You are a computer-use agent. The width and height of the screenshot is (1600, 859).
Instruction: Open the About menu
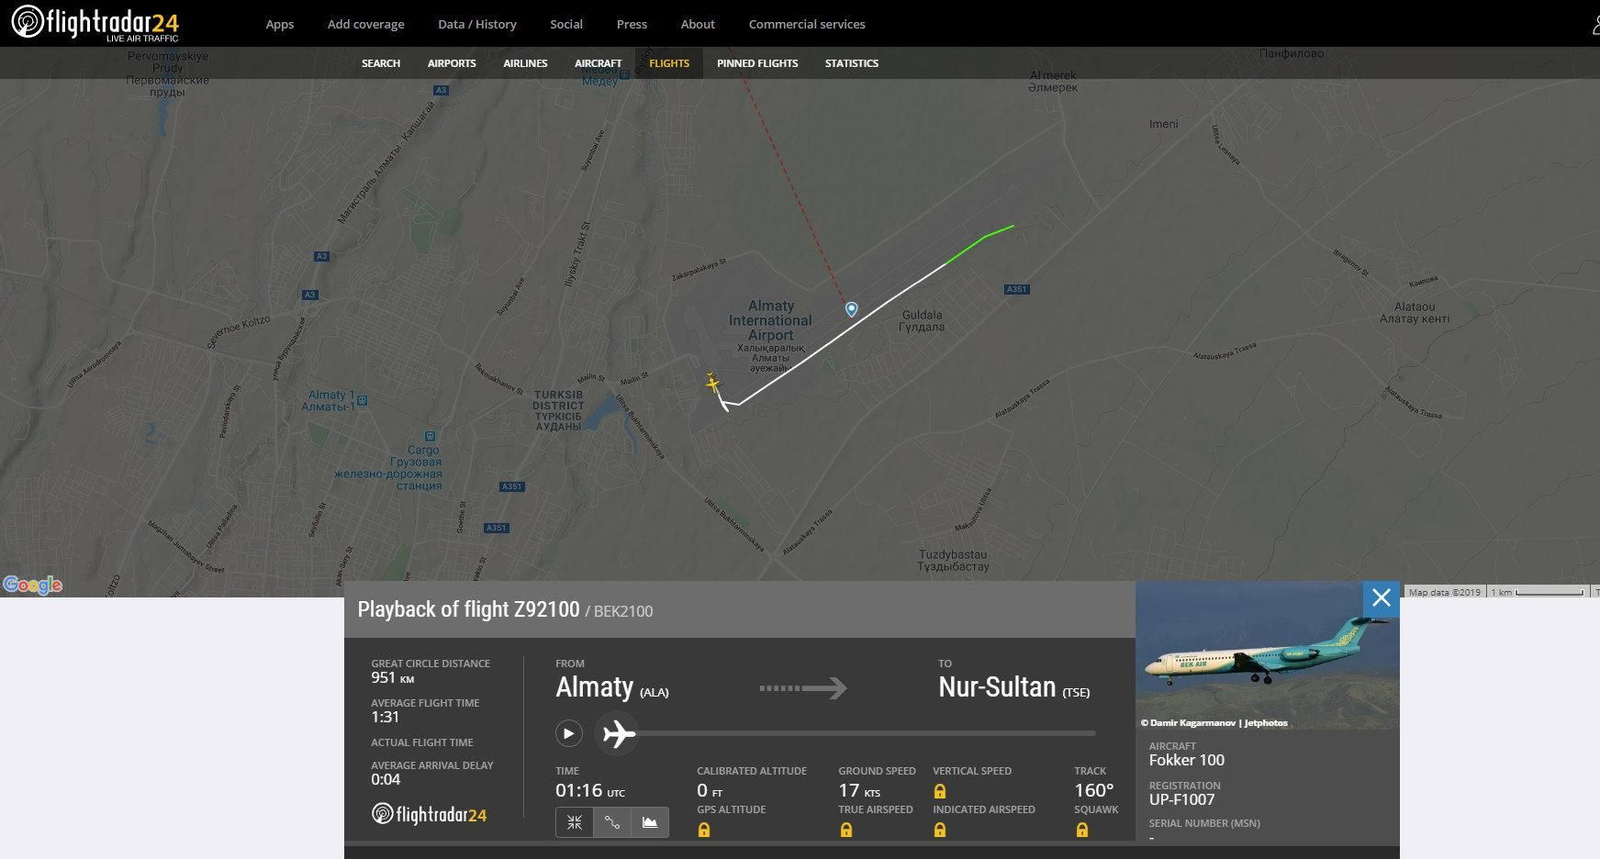coord(698,24)
